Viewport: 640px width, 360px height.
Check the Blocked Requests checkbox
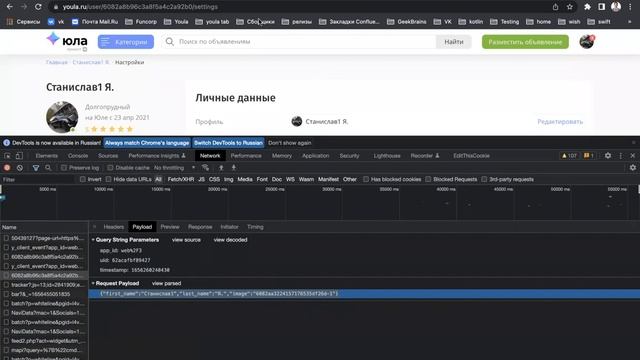point(428,179)
